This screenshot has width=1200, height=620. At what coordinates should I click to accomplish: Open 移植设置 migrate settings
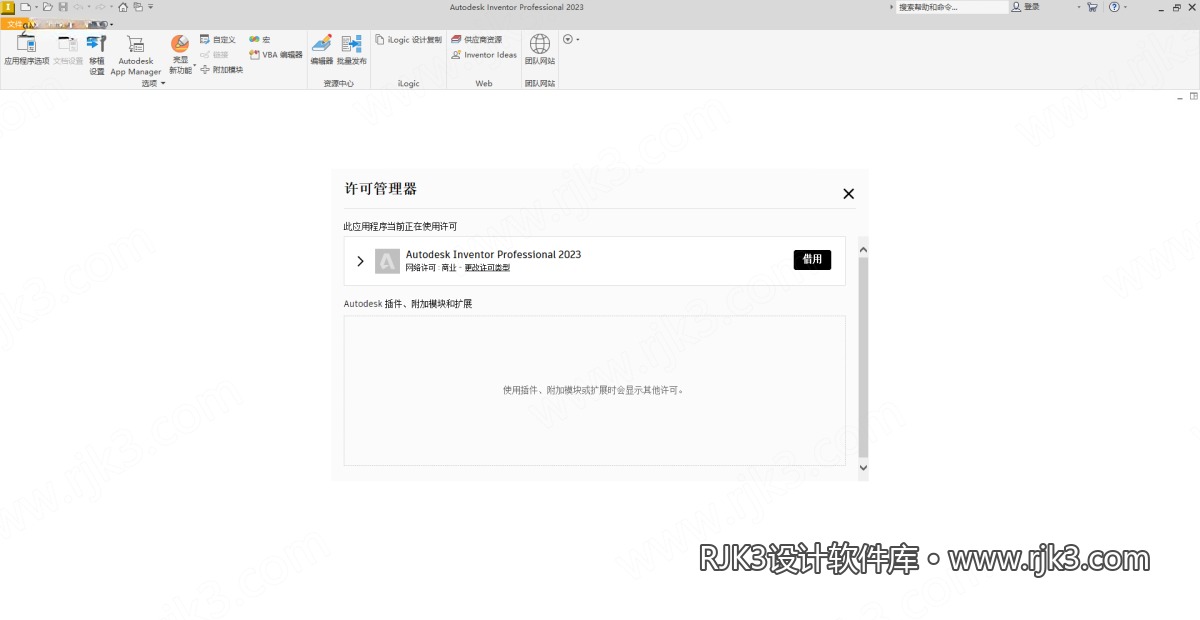tap(97, 54)
